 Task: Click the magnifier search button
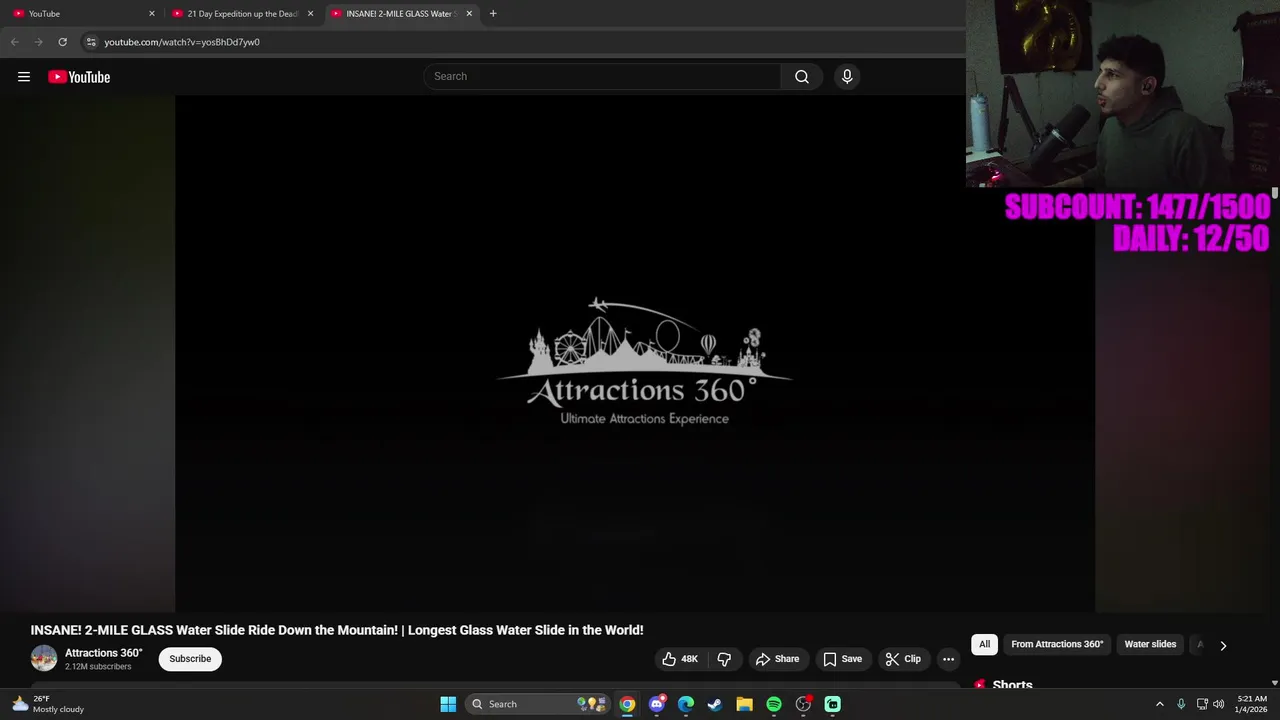click(x=802, y=76)
